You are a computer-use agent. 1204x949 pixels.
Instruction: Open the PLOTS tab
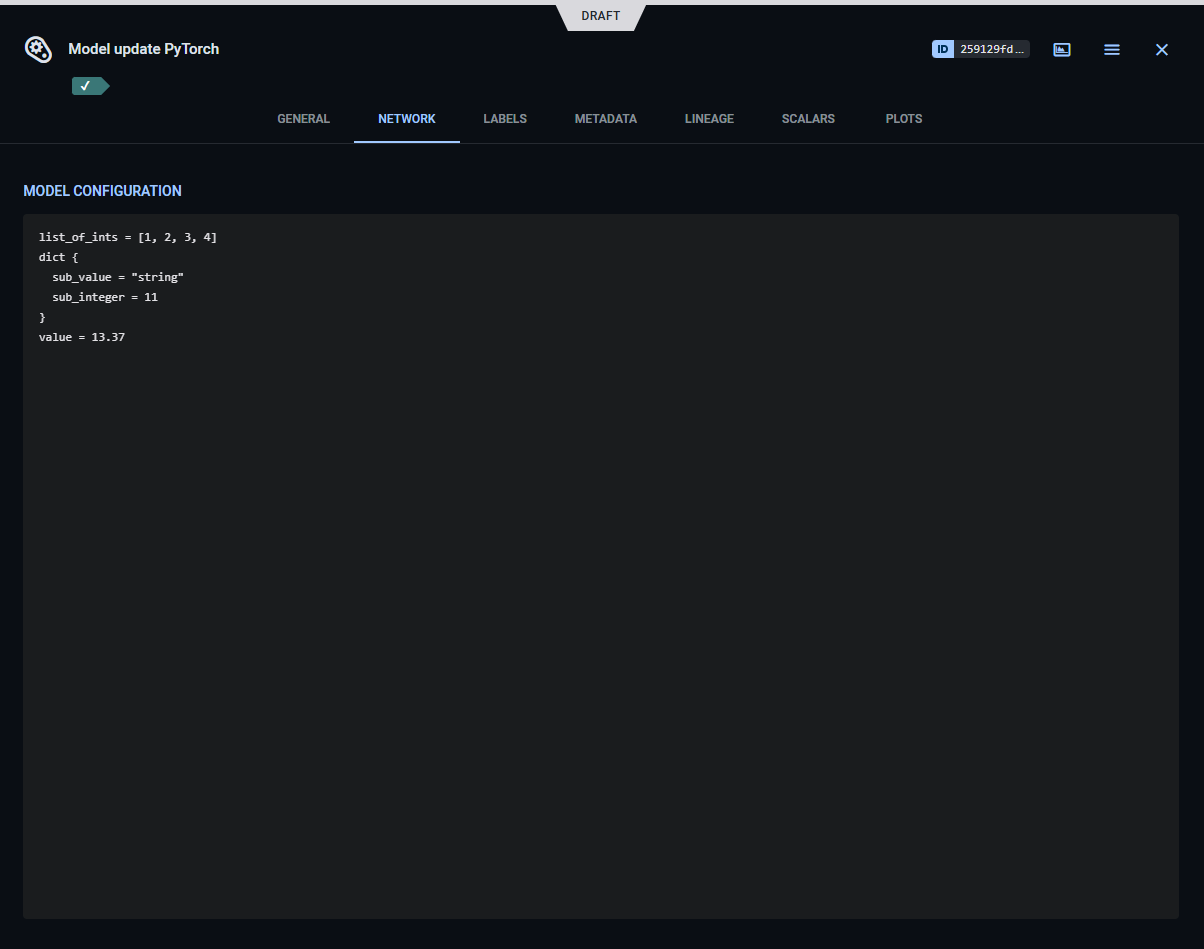pos(903,118)
